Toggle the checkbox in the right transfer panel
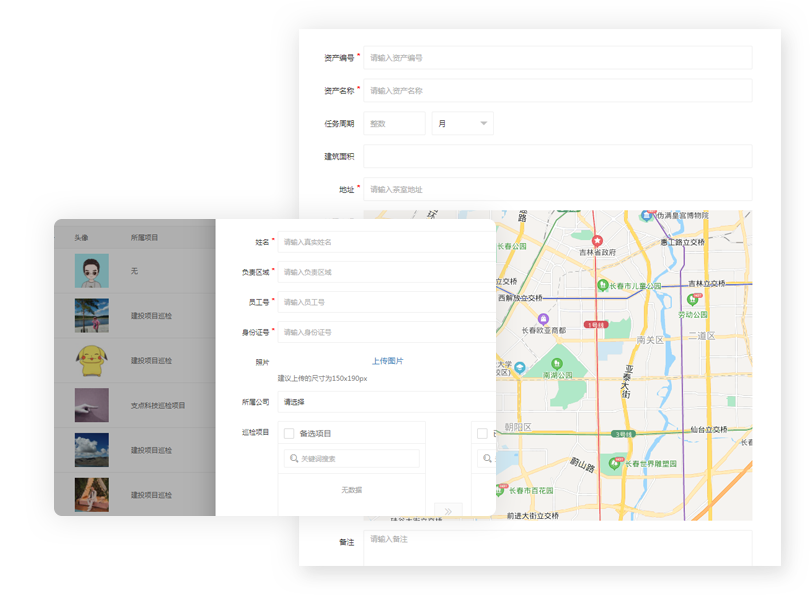Screen dimensions: 810x595 click(x=482, y=433)
